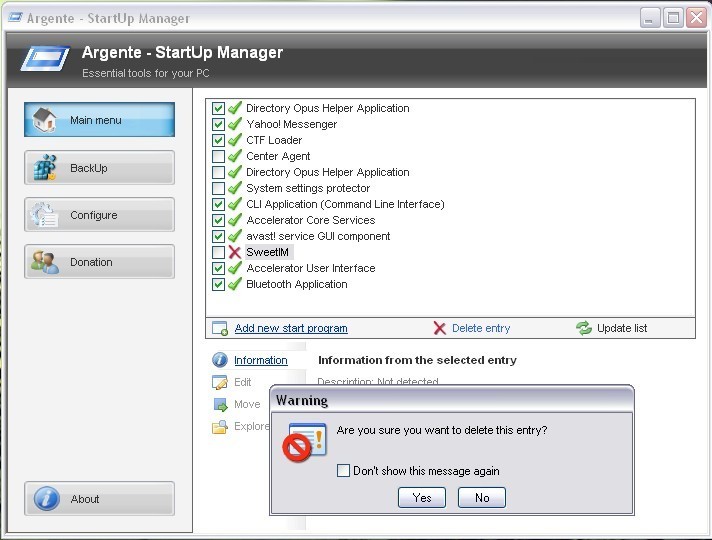Enable the Center Agent startup checkbox
Image resolution: width=712 pixels, height=540 pixels.
(218, 156)
